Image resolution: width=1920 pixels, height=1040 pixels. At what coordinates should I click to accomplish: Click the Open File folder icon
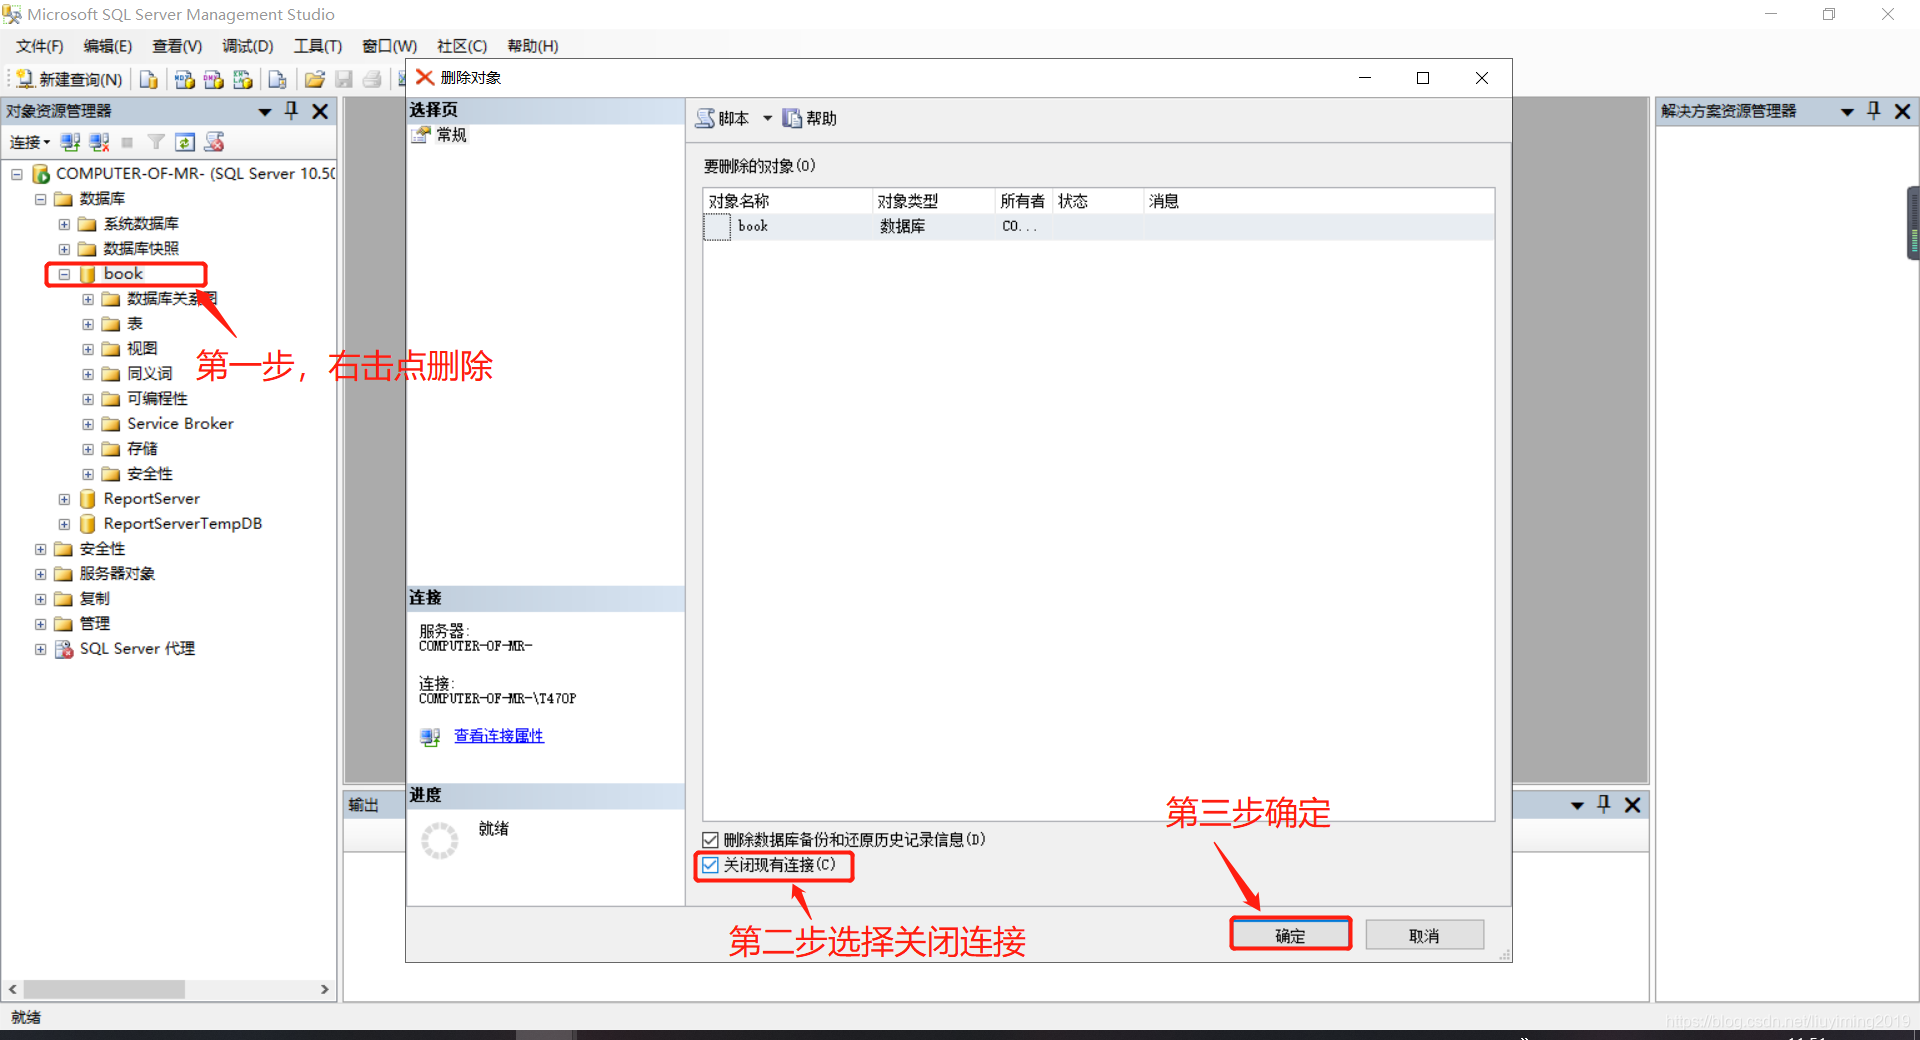point(314,79)
